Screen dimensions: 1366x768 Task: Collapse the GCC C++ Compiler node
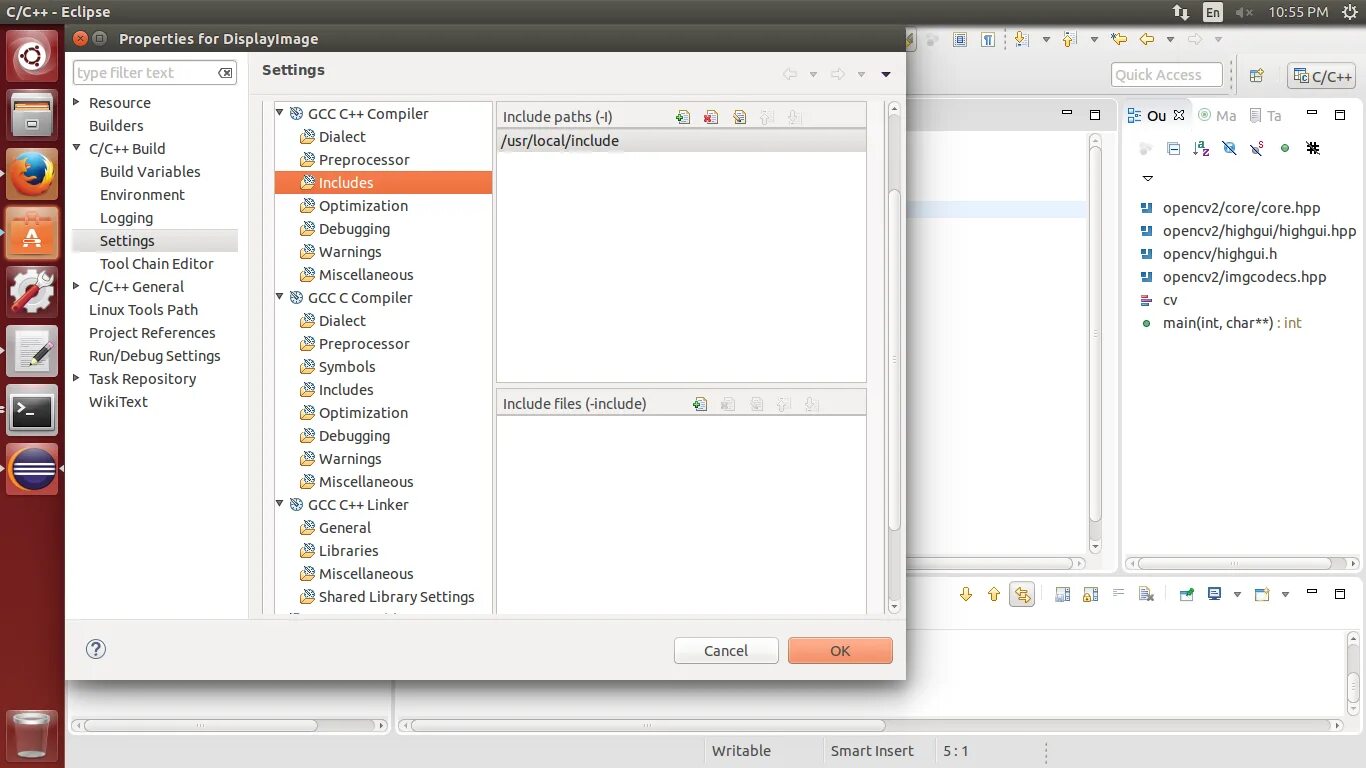[280, 113]
